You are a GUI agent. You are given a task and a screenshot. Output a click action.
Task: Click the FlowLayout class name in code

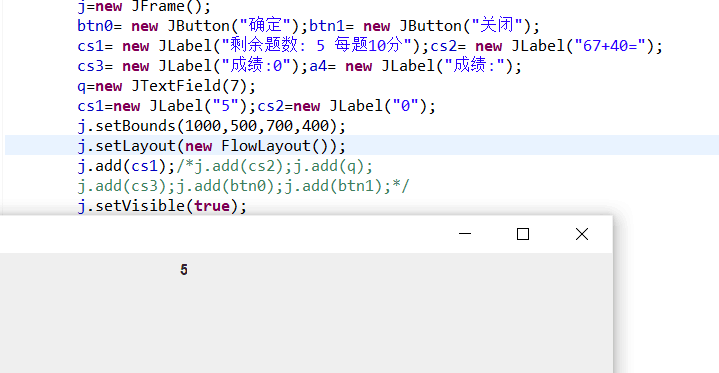click(266, 146)
